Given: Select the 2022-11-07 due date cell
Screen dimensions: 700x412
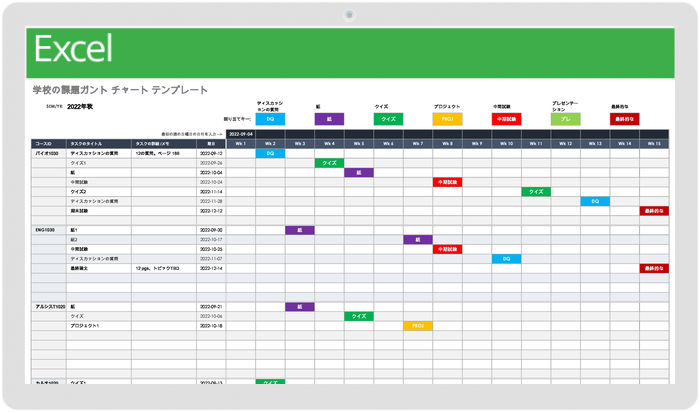Looking at the screenshot, I should coord(211,259).
